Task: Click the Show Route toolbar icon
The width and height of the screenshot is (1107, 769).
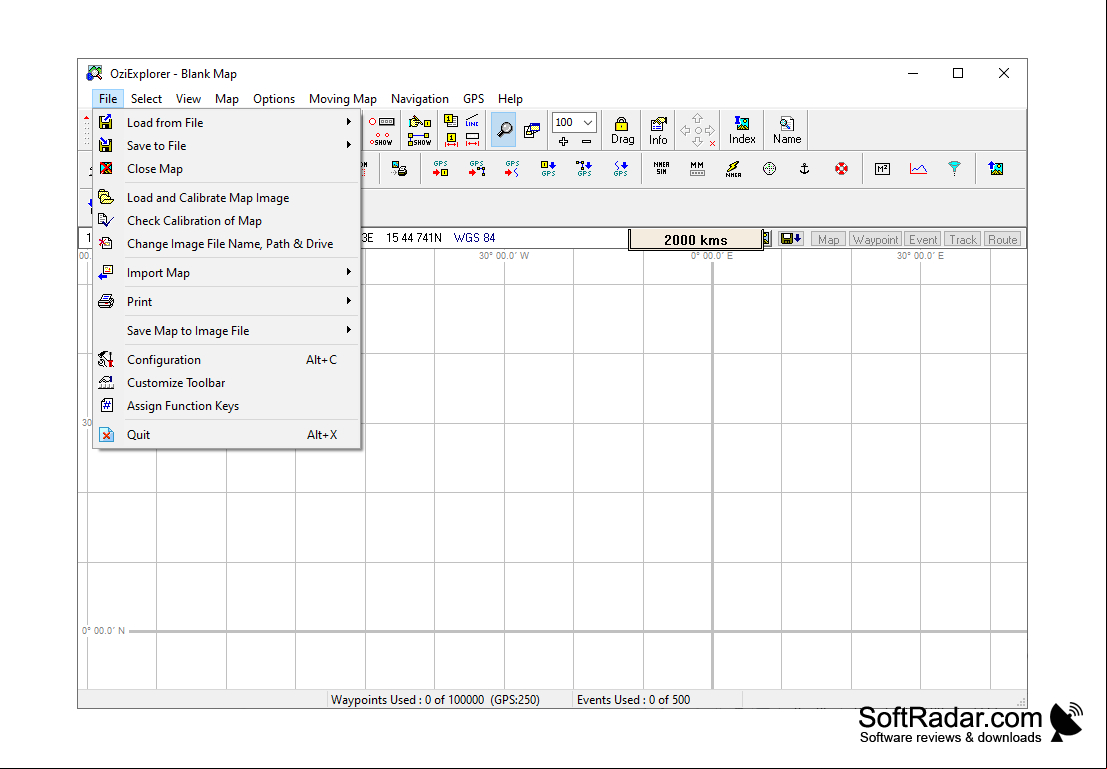Action: click(x=419, y=141)
